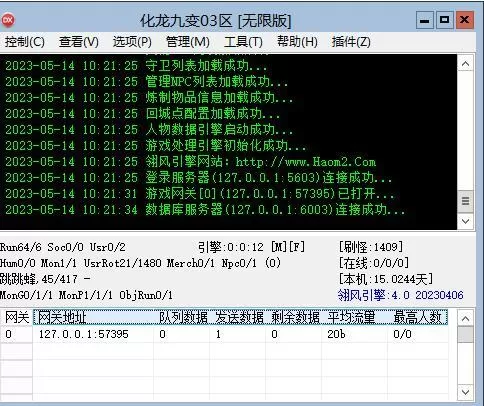Click the log line 游戏网关[0] 已打开
The height and width of the screenshot is (406, 484).
click(200, 194)
